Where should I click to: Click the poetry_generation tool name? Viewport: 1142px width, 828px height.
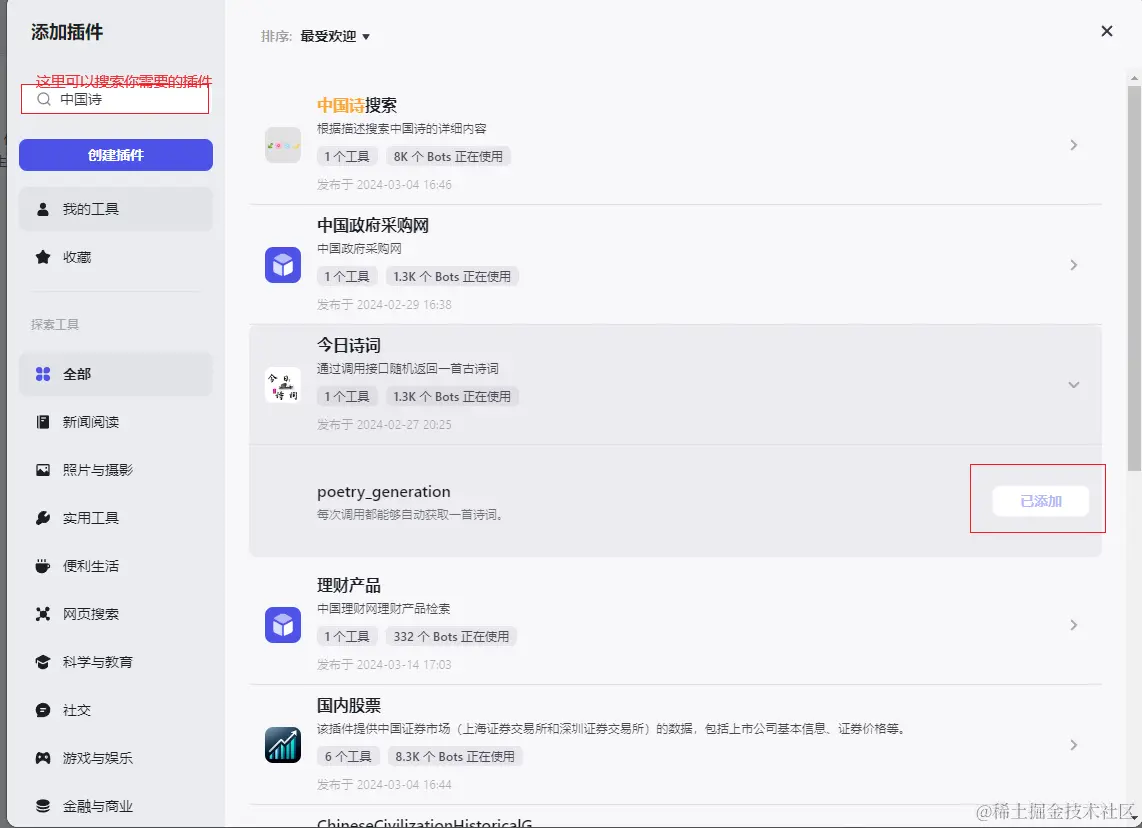[384, 492]
